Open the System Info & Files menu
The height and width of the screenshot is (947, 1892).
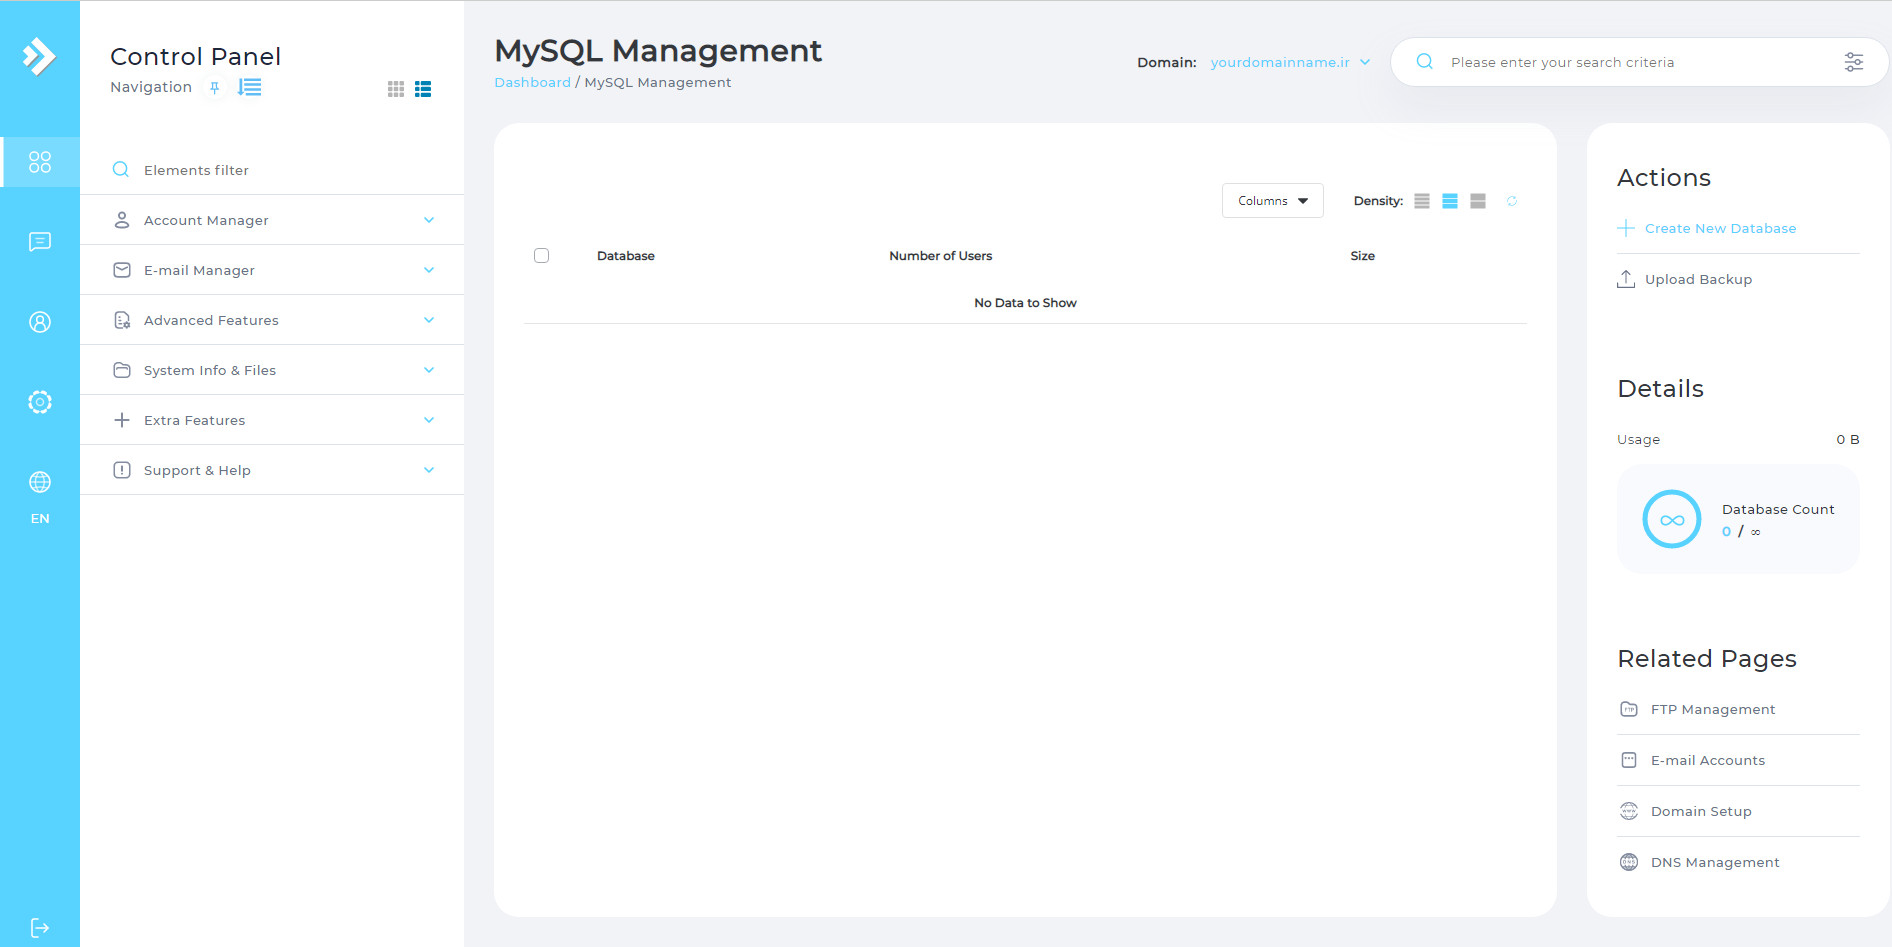pyautogui.click(x=272, y=370)
